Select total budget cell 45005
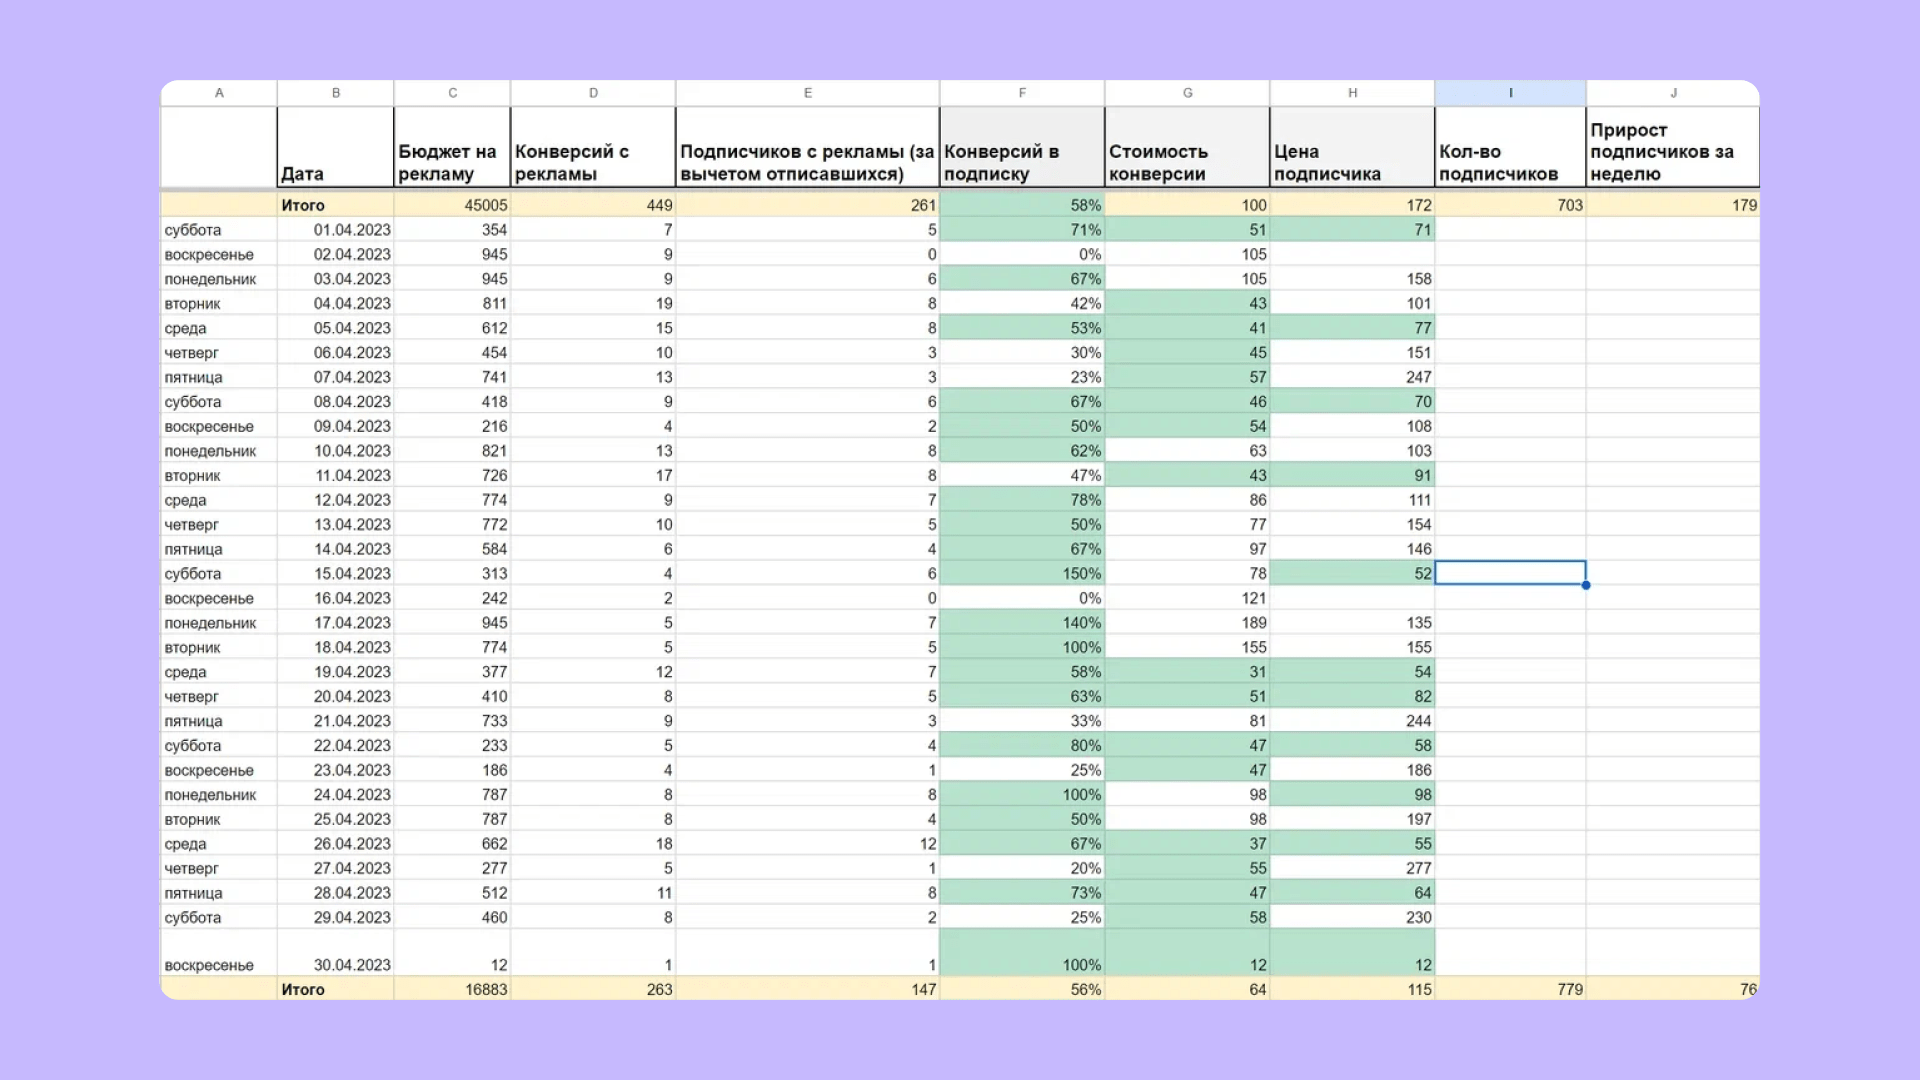This screenshot has height=1080, width=1920. tap(453, 205)
